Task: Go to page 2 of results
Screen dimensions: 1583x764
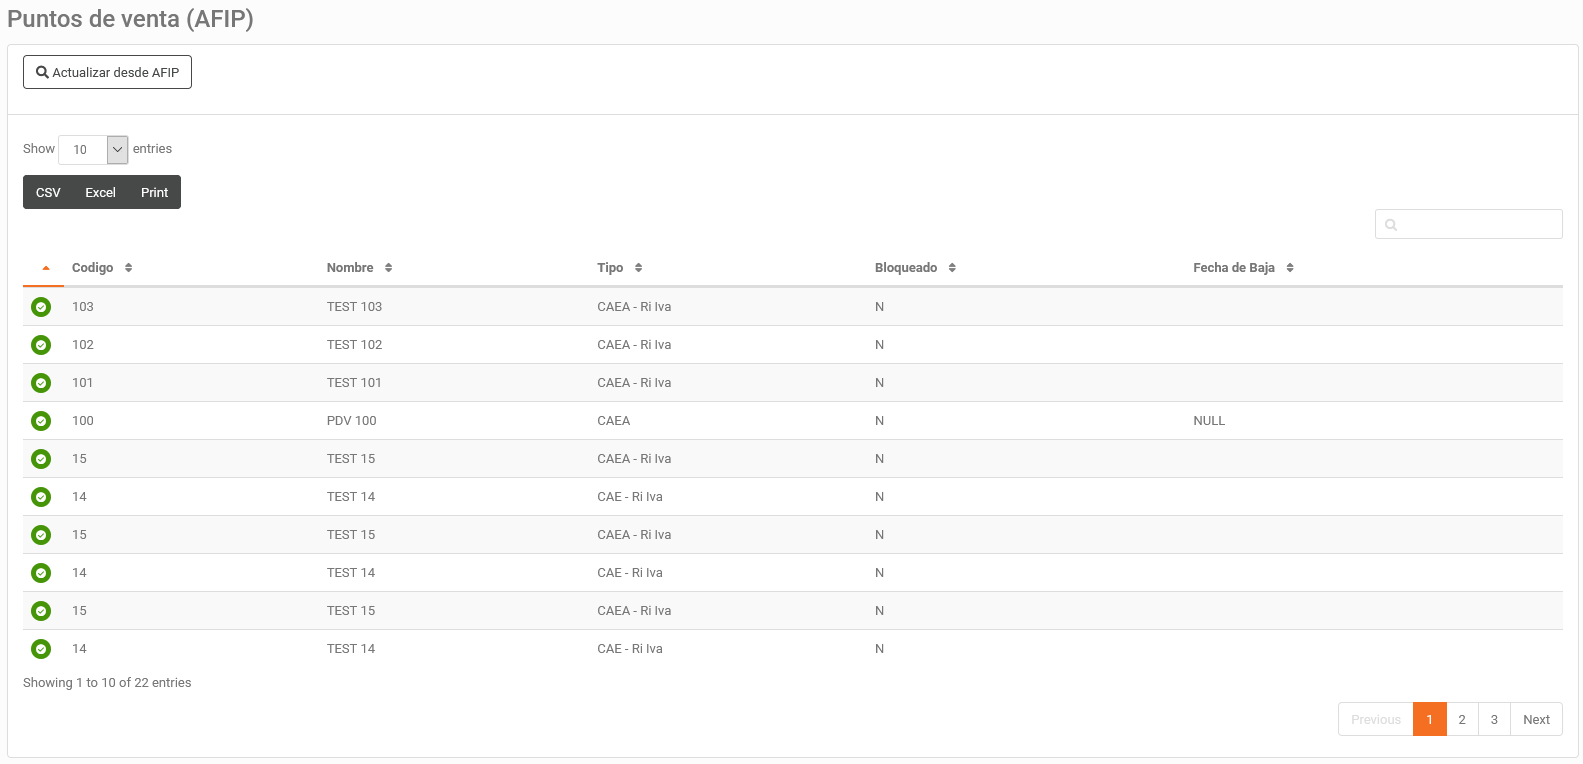Action: click(1462, 720)
